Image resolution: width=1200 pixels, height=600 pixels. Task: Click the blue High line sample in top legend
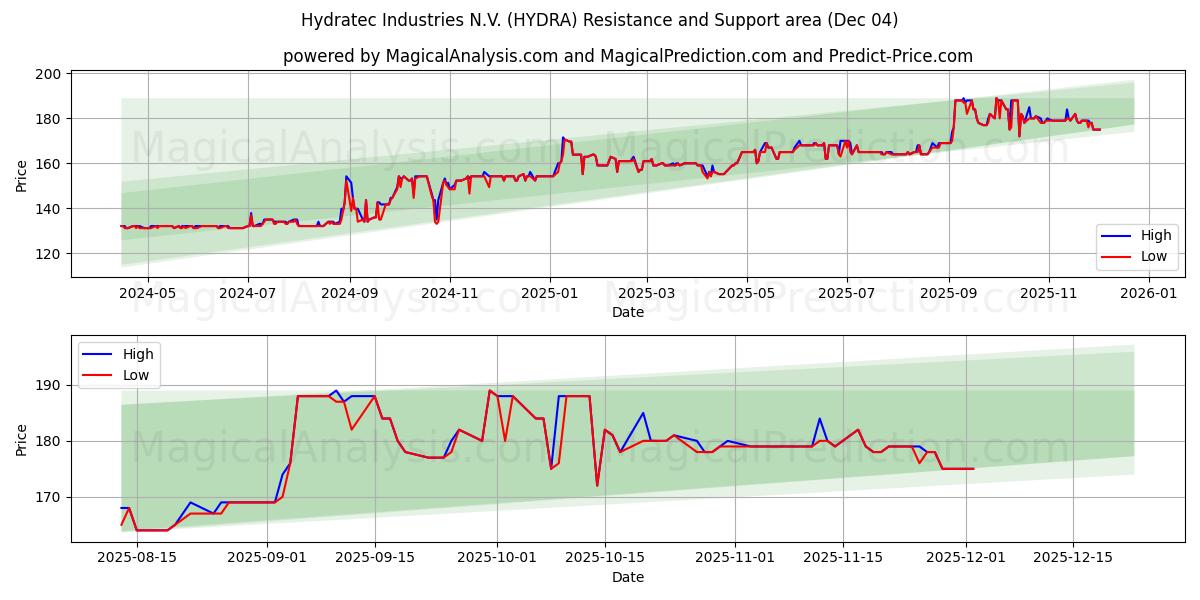coord(1116,236)
